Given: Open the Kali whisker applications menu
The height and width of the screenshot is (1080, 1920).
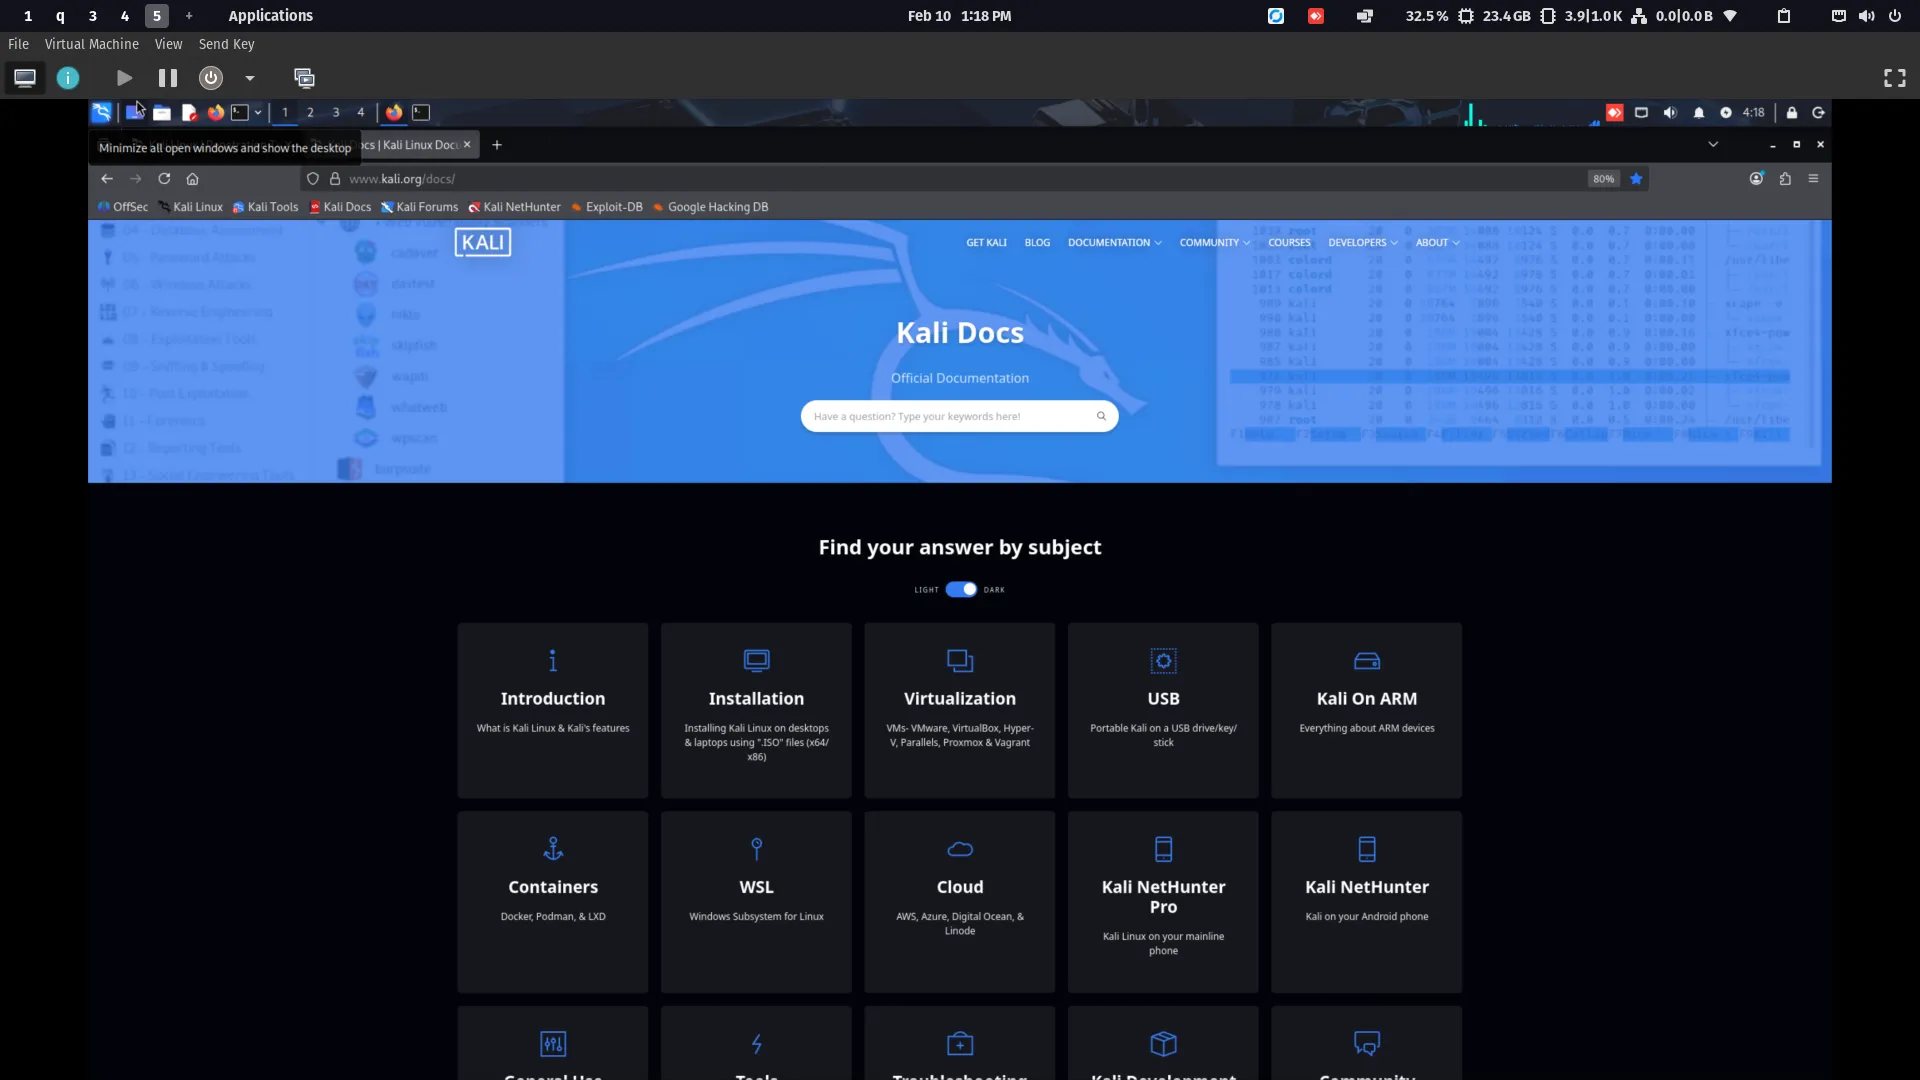Looking at the screenshot, I should pyautogui.click(x=101, y=112).
